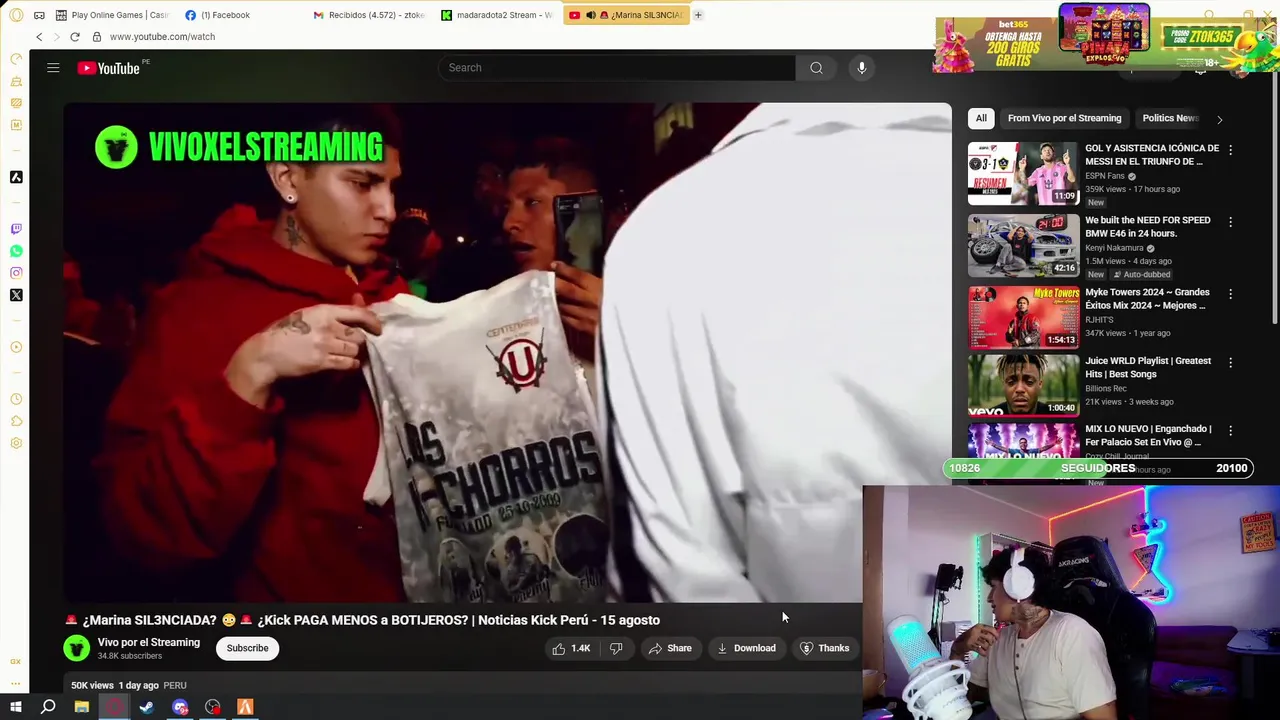The image size is (1280, 720).
Task: Open Instagram in the browser sidebar
Action: (16, 273)
